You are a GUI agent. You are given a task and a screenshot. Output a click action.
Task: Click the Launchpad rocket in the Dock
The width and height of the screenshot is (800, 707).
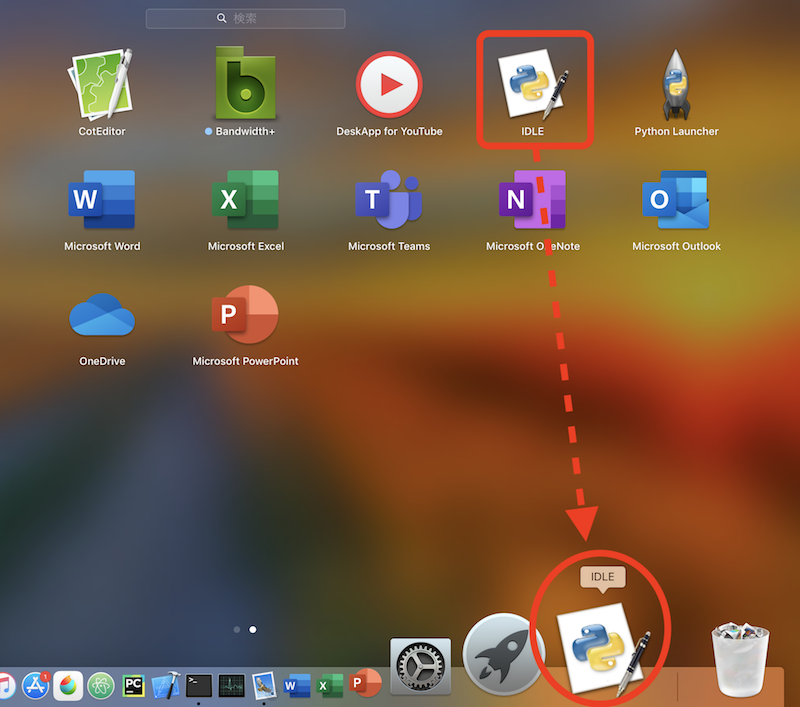tap(503, 655)
